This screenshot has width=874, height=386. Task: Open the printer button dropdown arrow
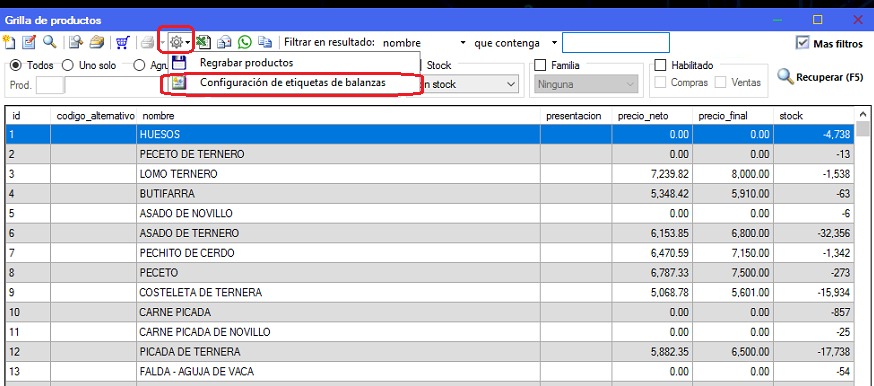pyautogui.click(x=162, y=43)
